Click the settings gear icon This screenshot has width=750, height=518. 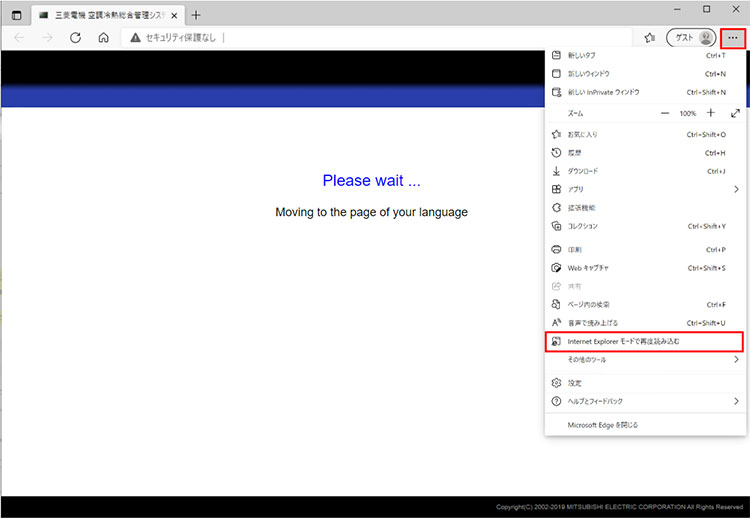[556, 383]
